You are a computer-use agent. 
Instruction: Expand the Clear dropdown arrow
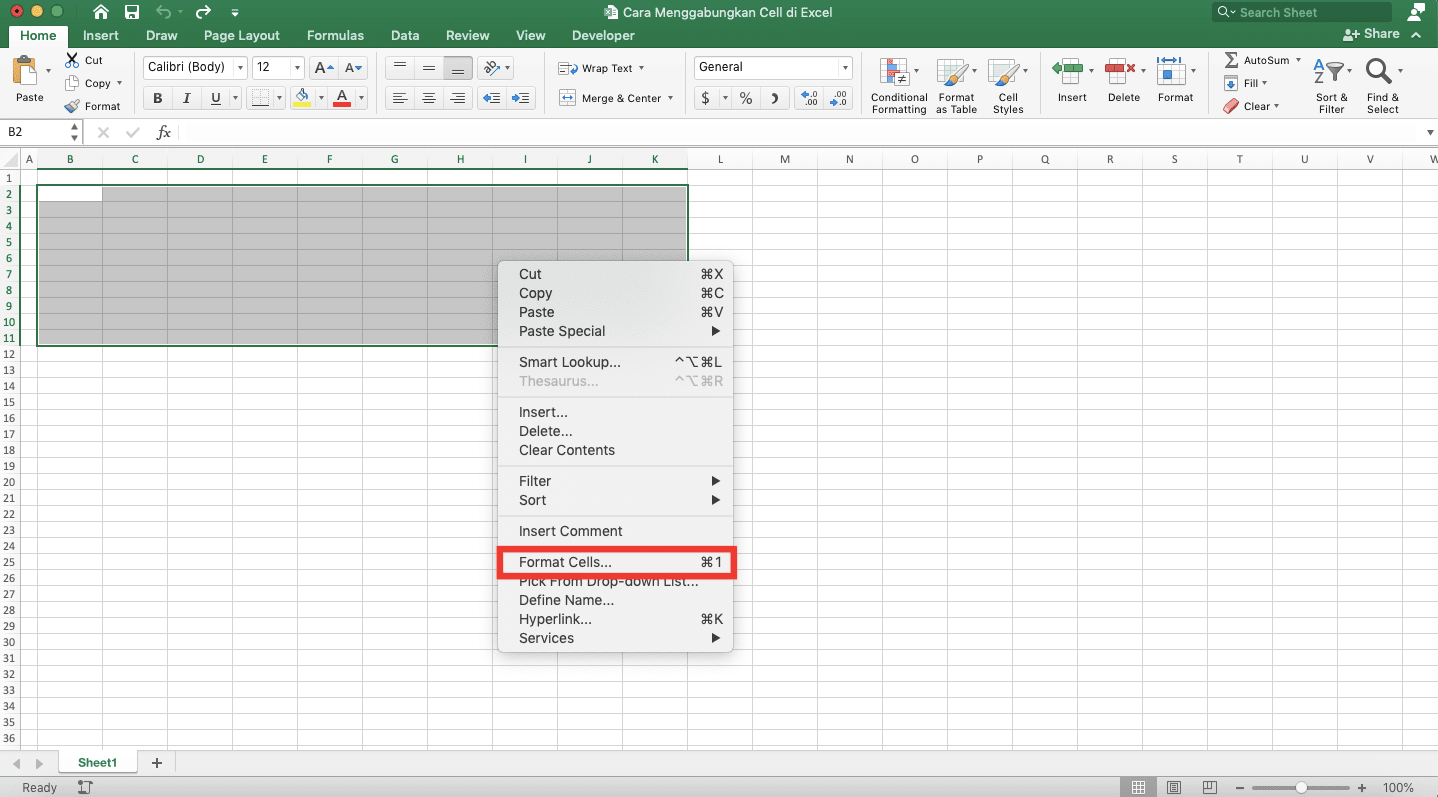tap(1276, 106)
